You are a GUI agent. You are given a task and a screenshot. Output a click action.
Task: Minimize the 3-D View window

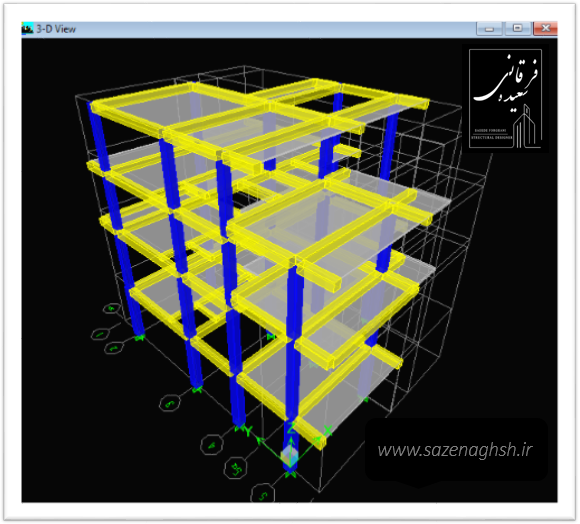[489, 28]
